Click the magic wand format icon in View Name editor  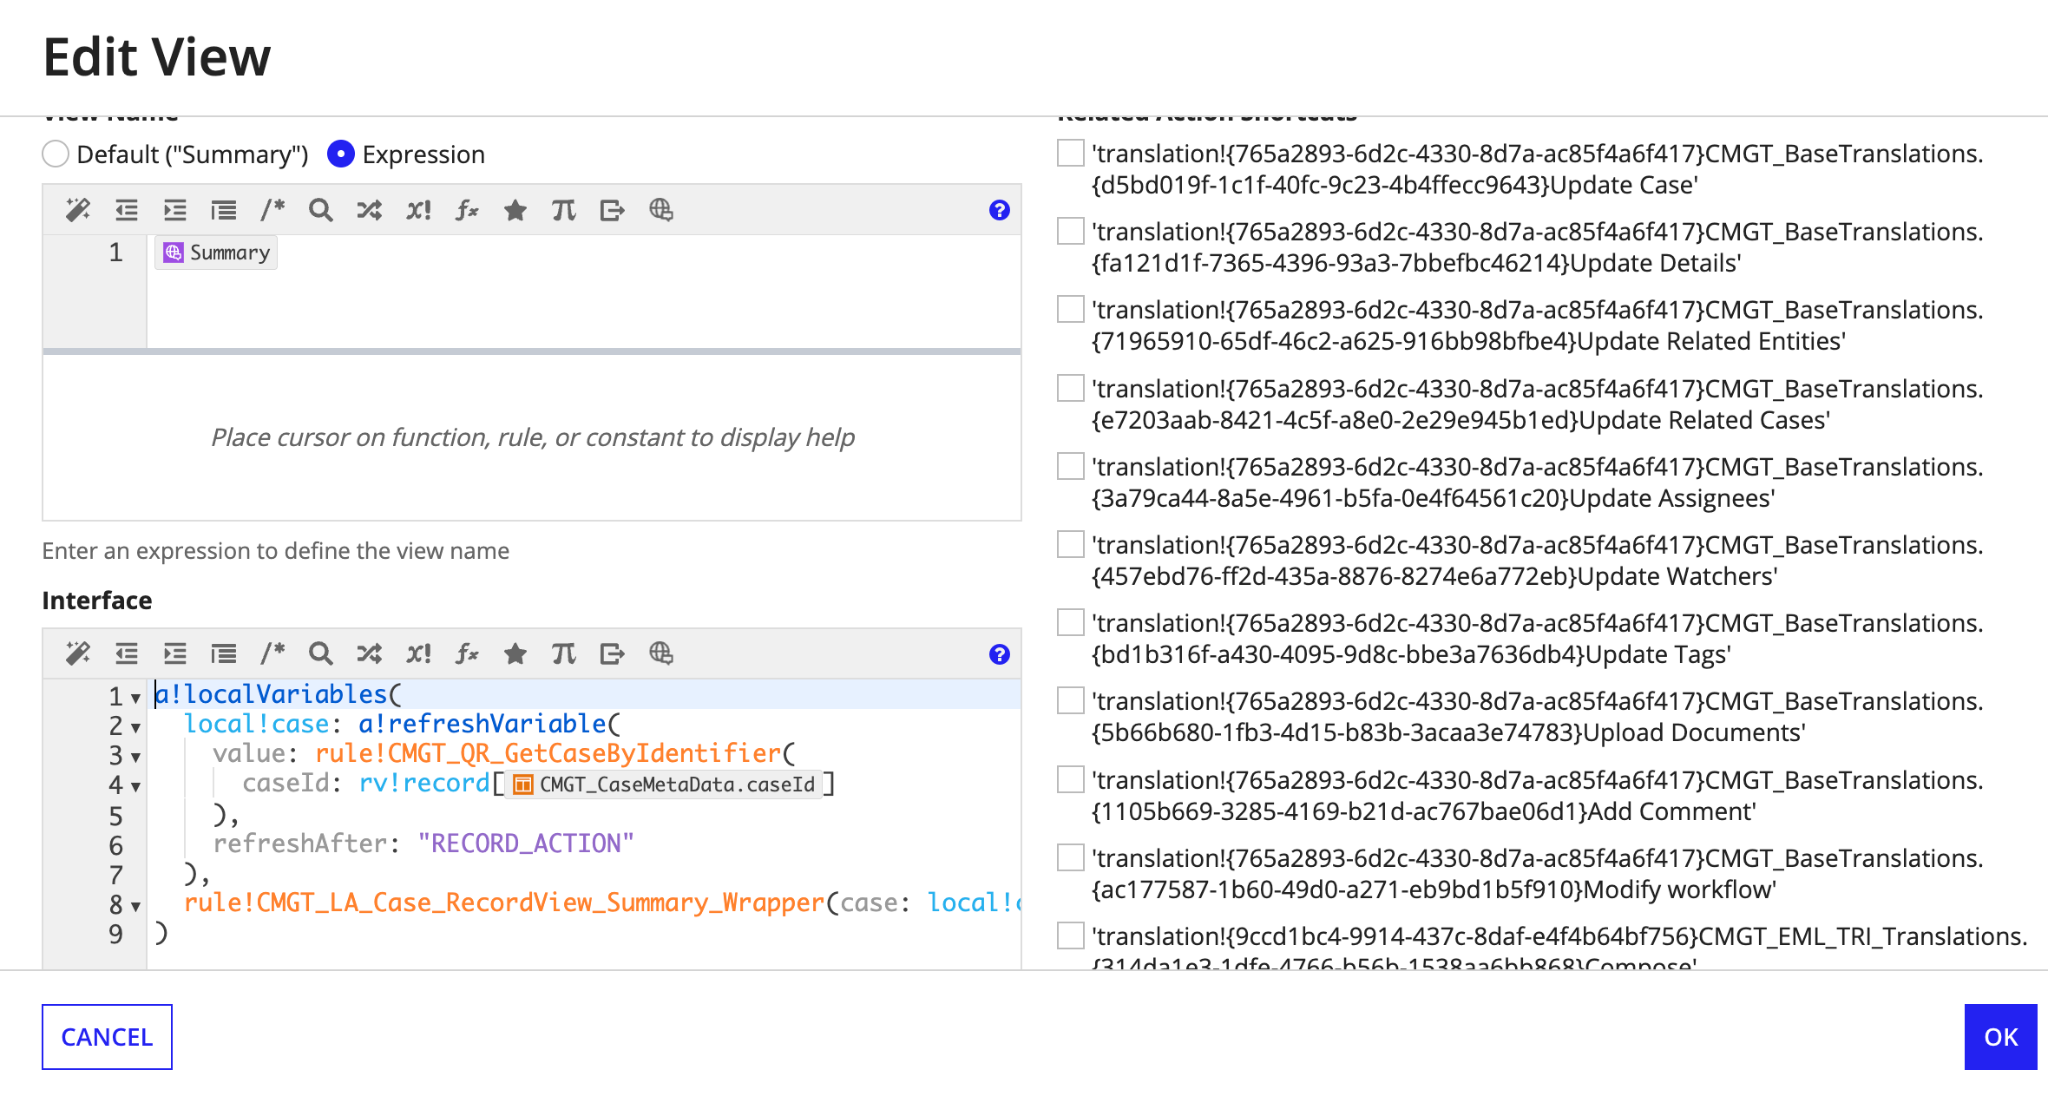point(78,210)
